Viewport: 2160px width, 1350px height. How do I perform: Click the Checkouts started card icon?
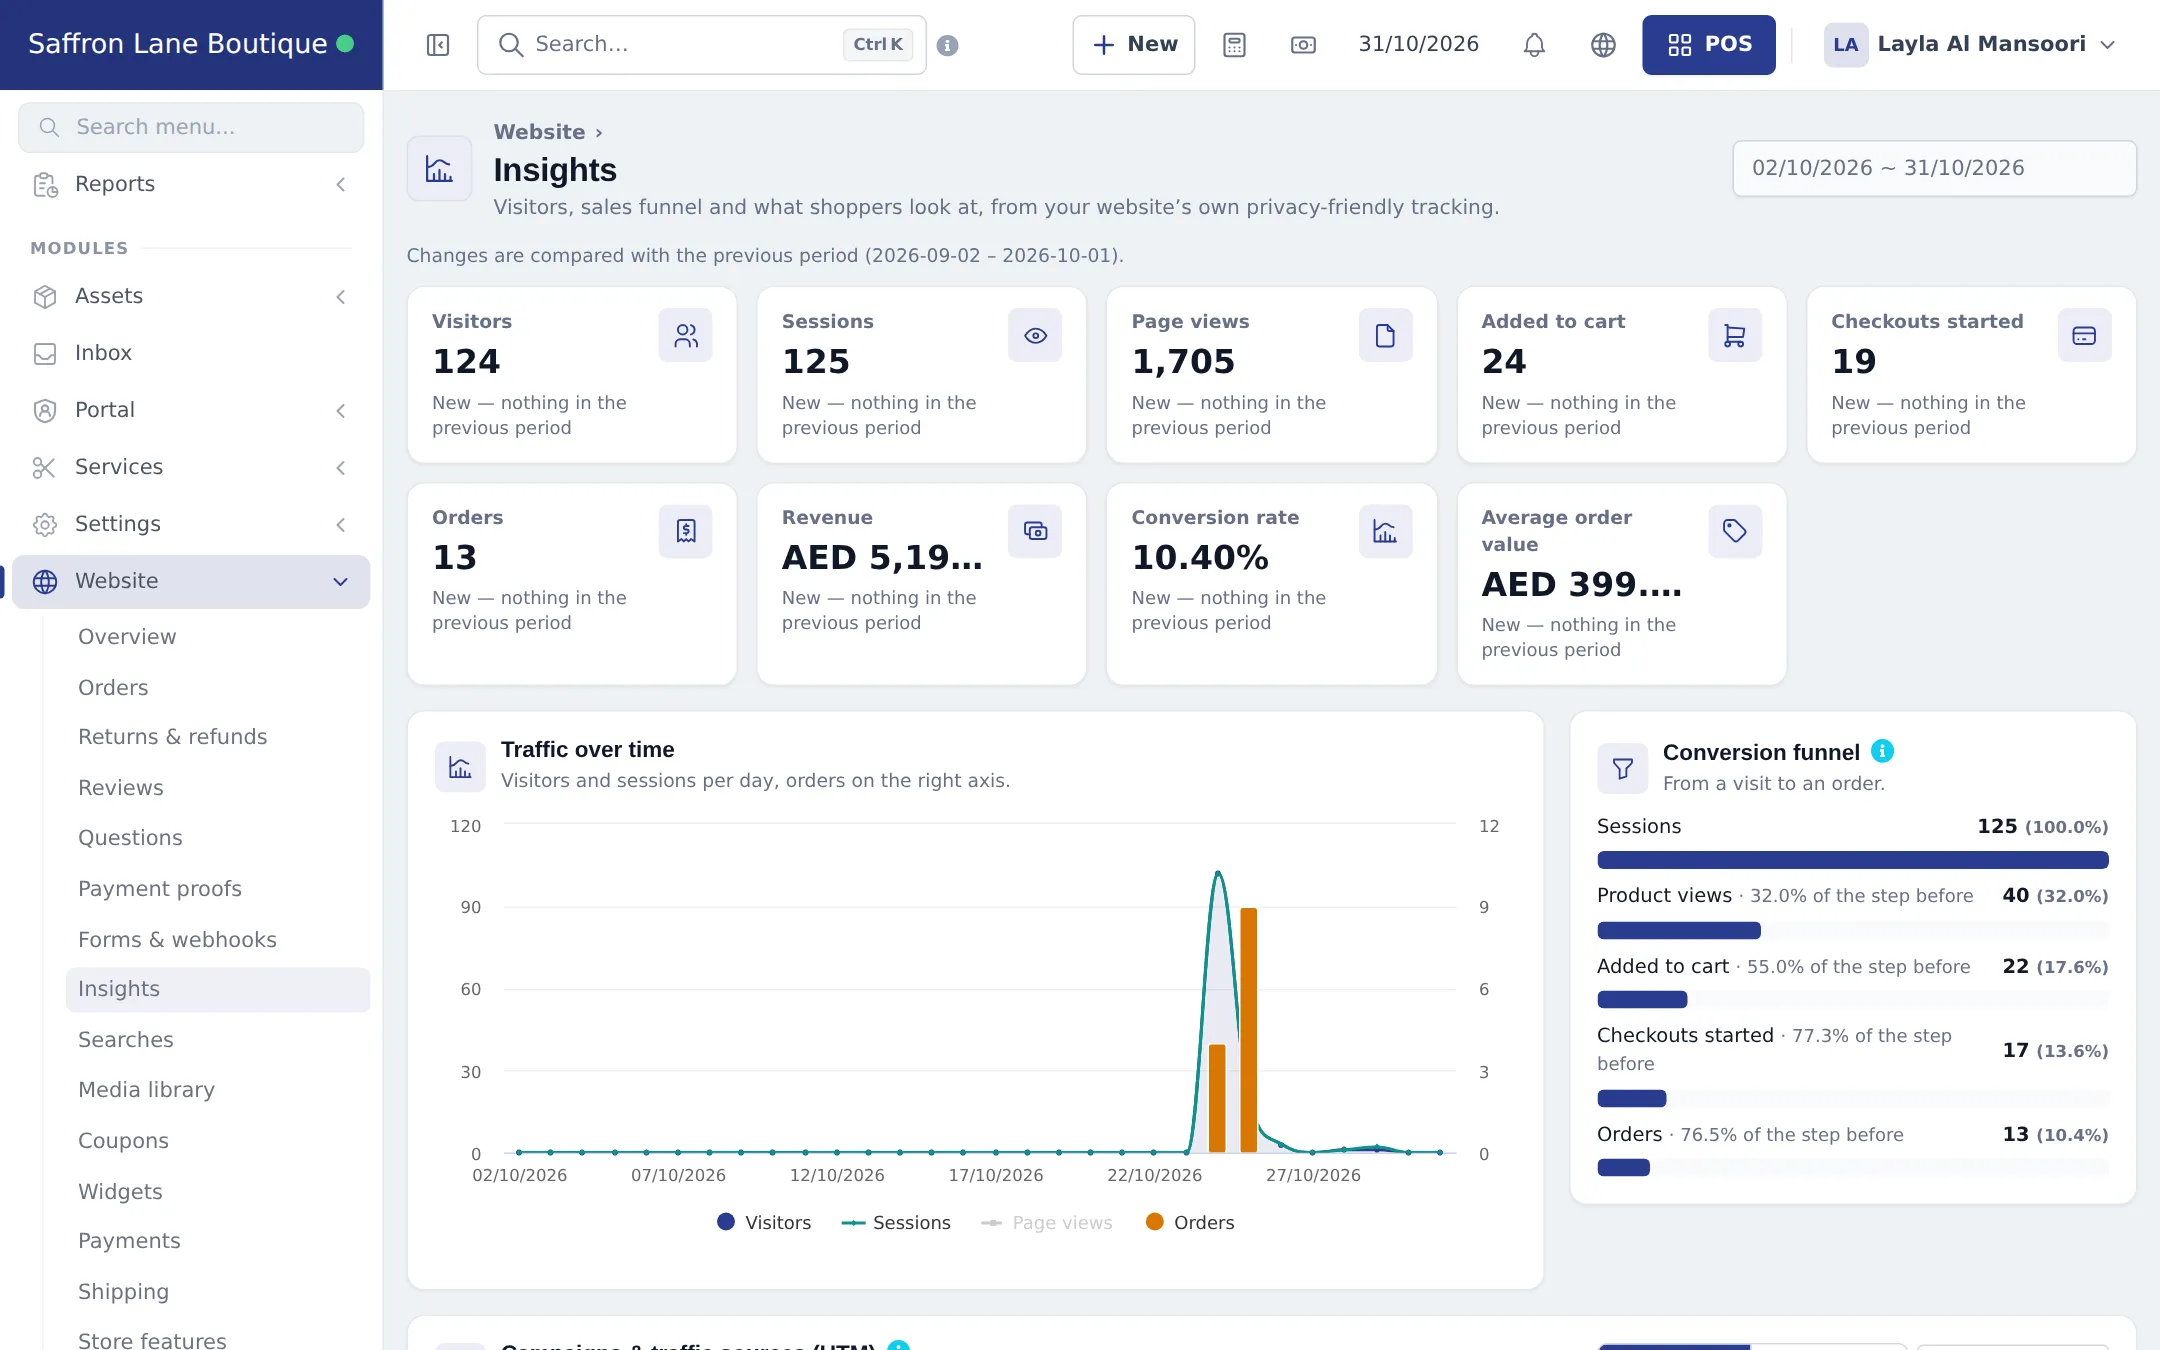click(x=2084, y=336)
